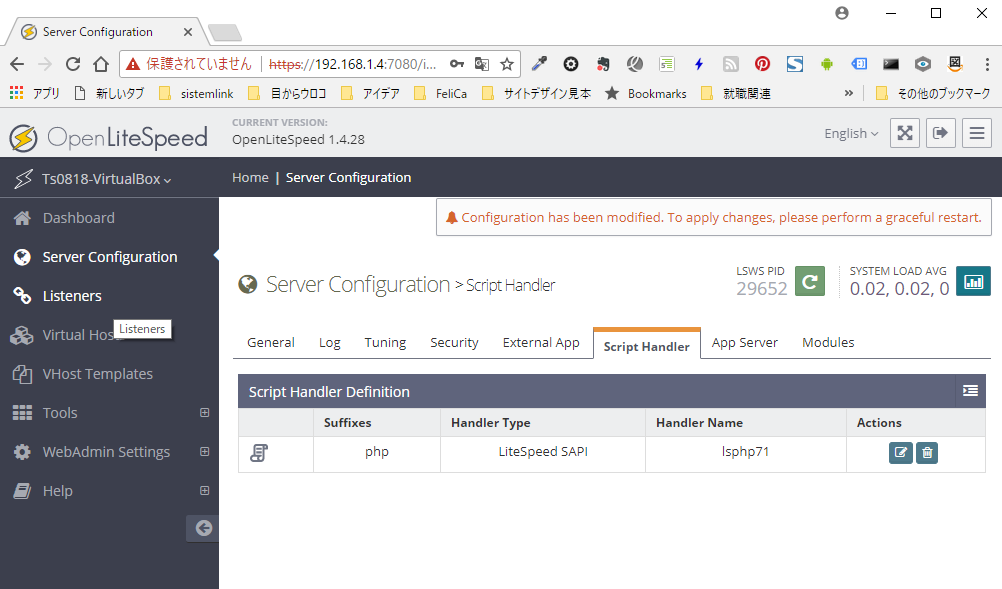
Task: Switch to the App Server tab
Action: coord(745,342)
